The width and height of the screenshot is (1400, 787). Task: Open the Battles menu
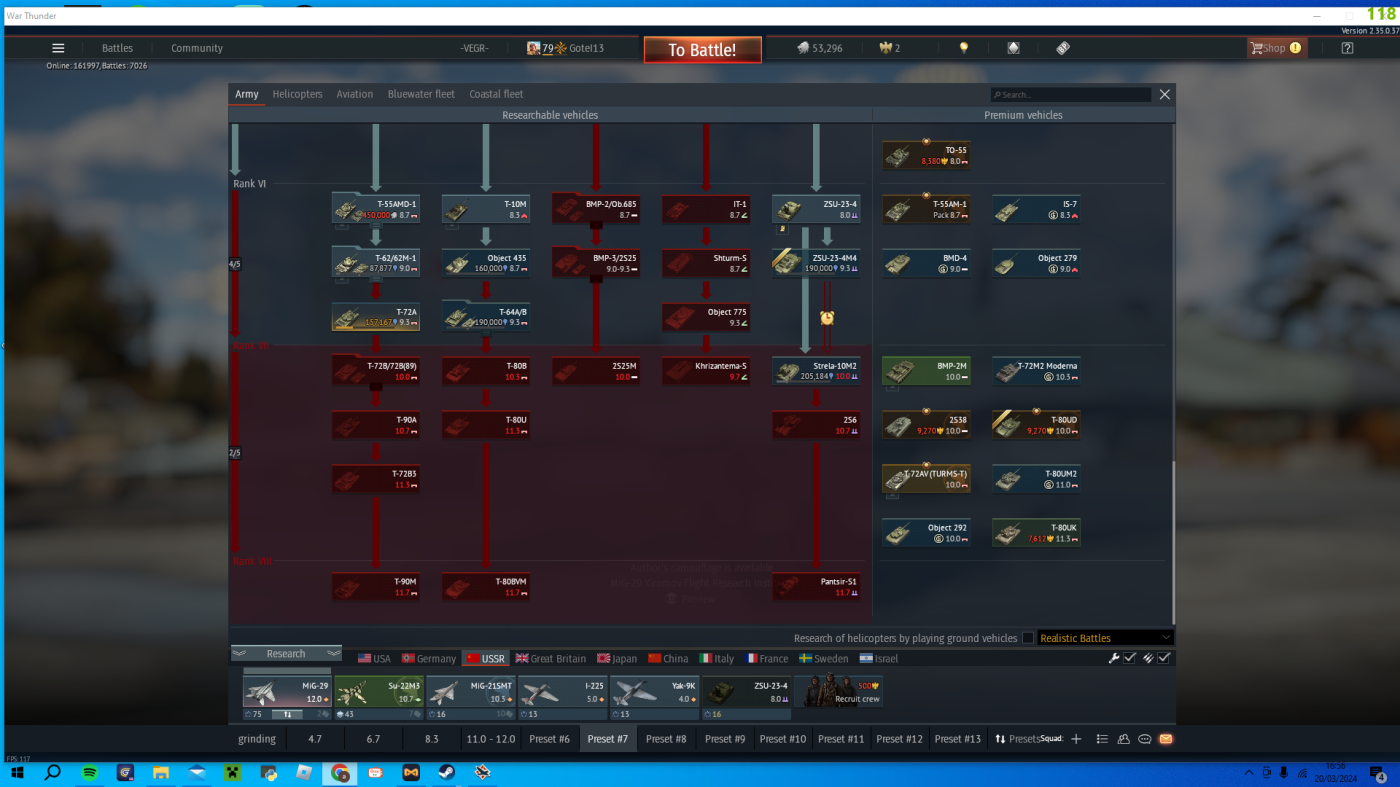(117, 48)
